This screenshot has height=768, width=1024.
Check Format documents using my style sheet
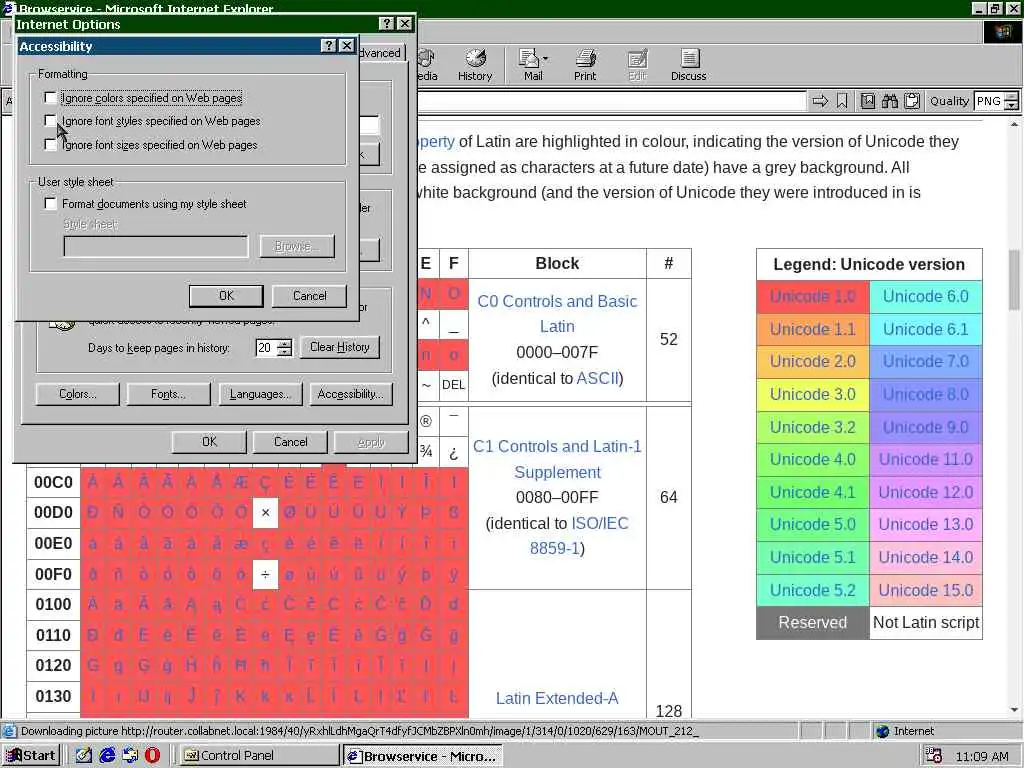(50, 203)
